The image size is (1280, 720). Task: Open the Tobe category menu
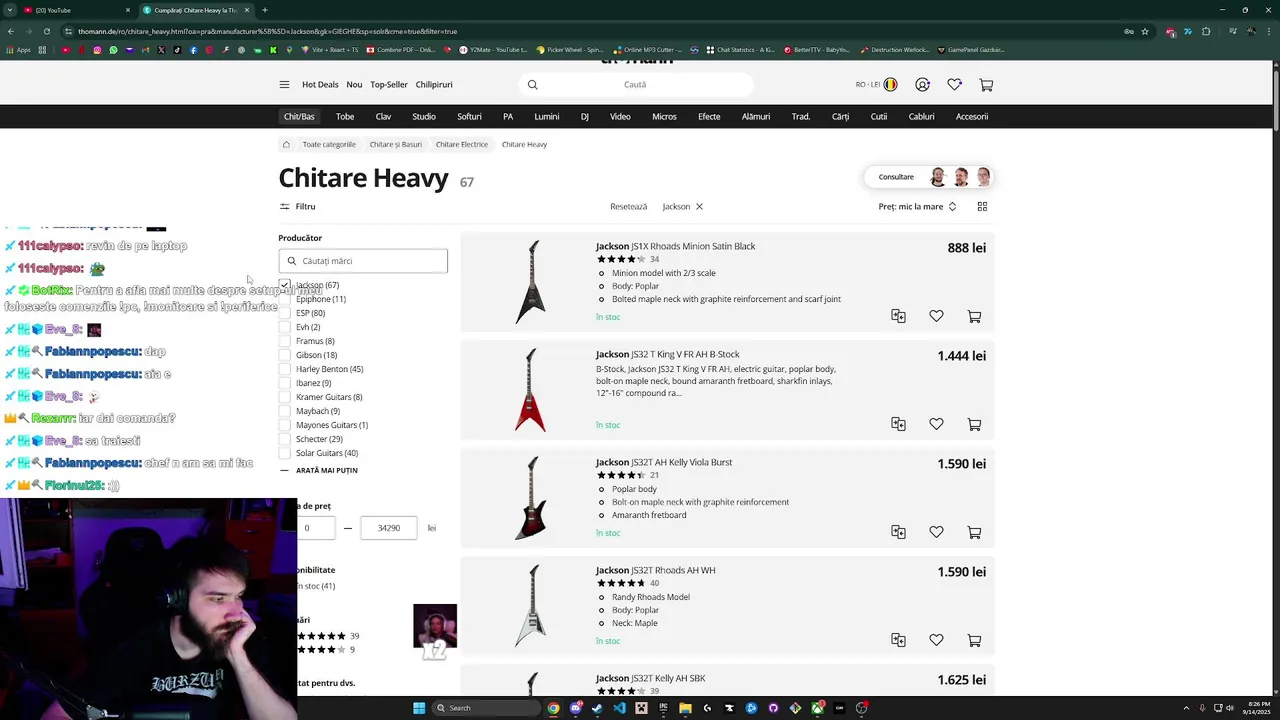[x=345, y=117]
